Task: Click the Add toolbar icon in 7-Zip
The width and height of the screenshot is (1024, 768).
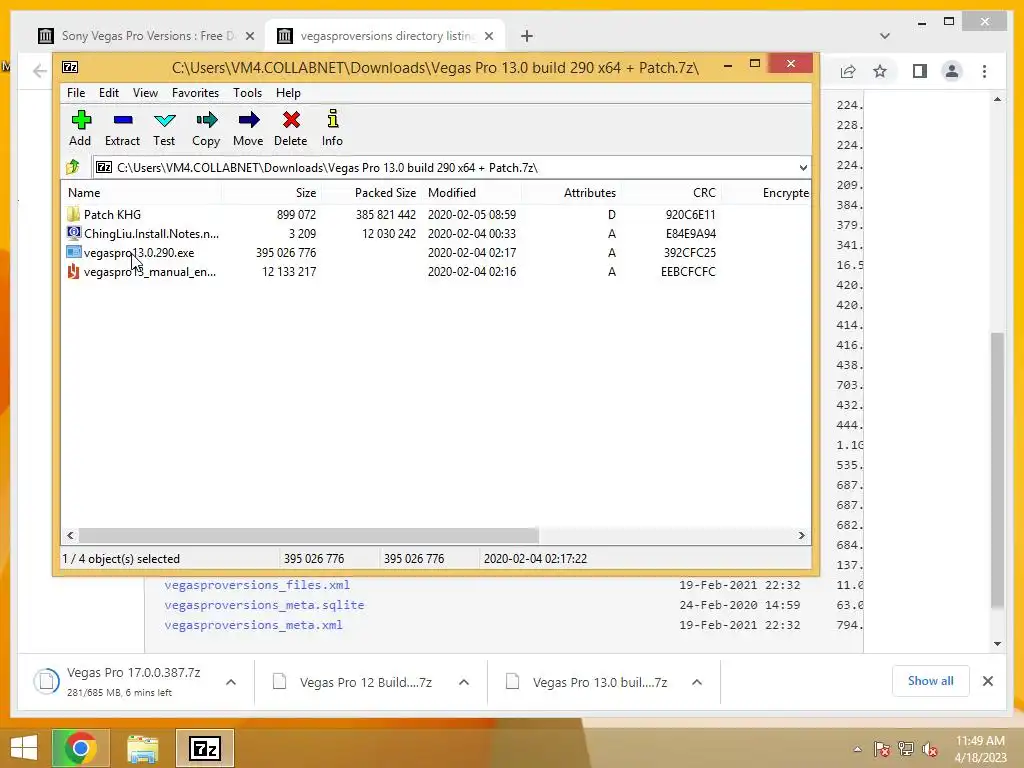Action: [x=81, y=120]
